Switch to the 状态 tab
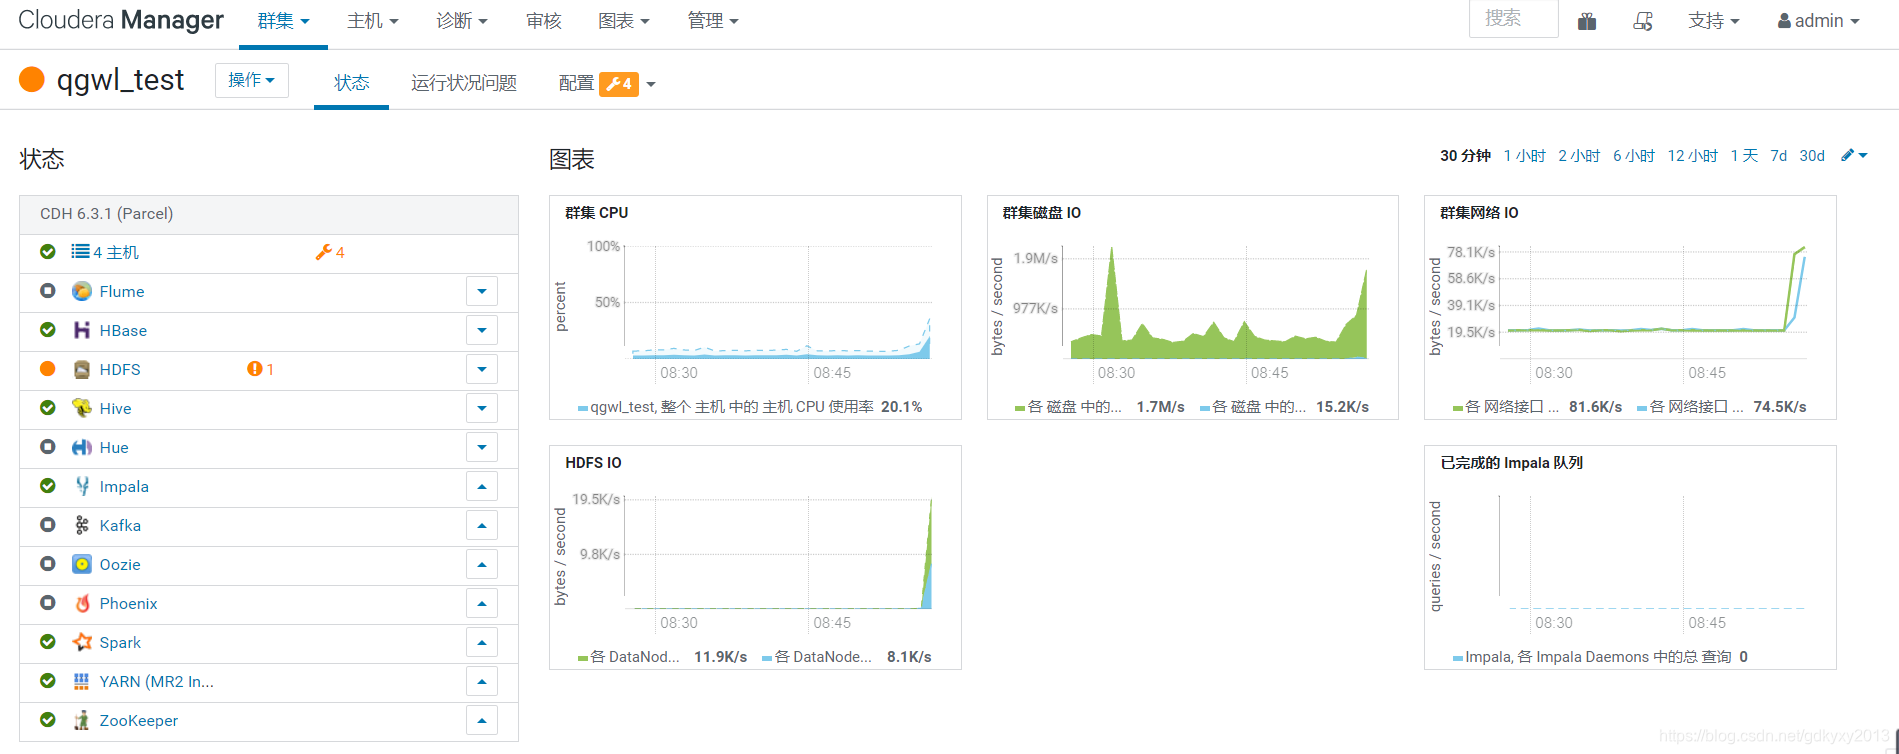The height and width of the screenshot is (754, 1899). pos(352,83)
